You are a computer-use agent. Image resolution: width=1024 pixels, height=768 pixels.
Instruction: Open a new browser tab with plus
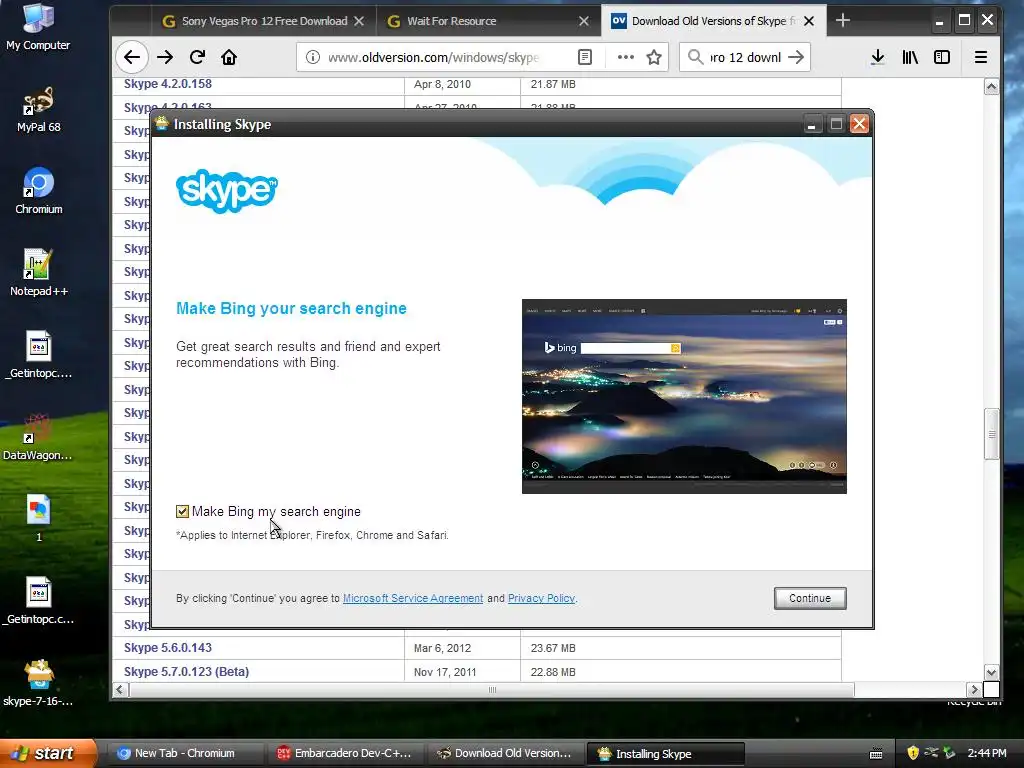coord(843,21)
